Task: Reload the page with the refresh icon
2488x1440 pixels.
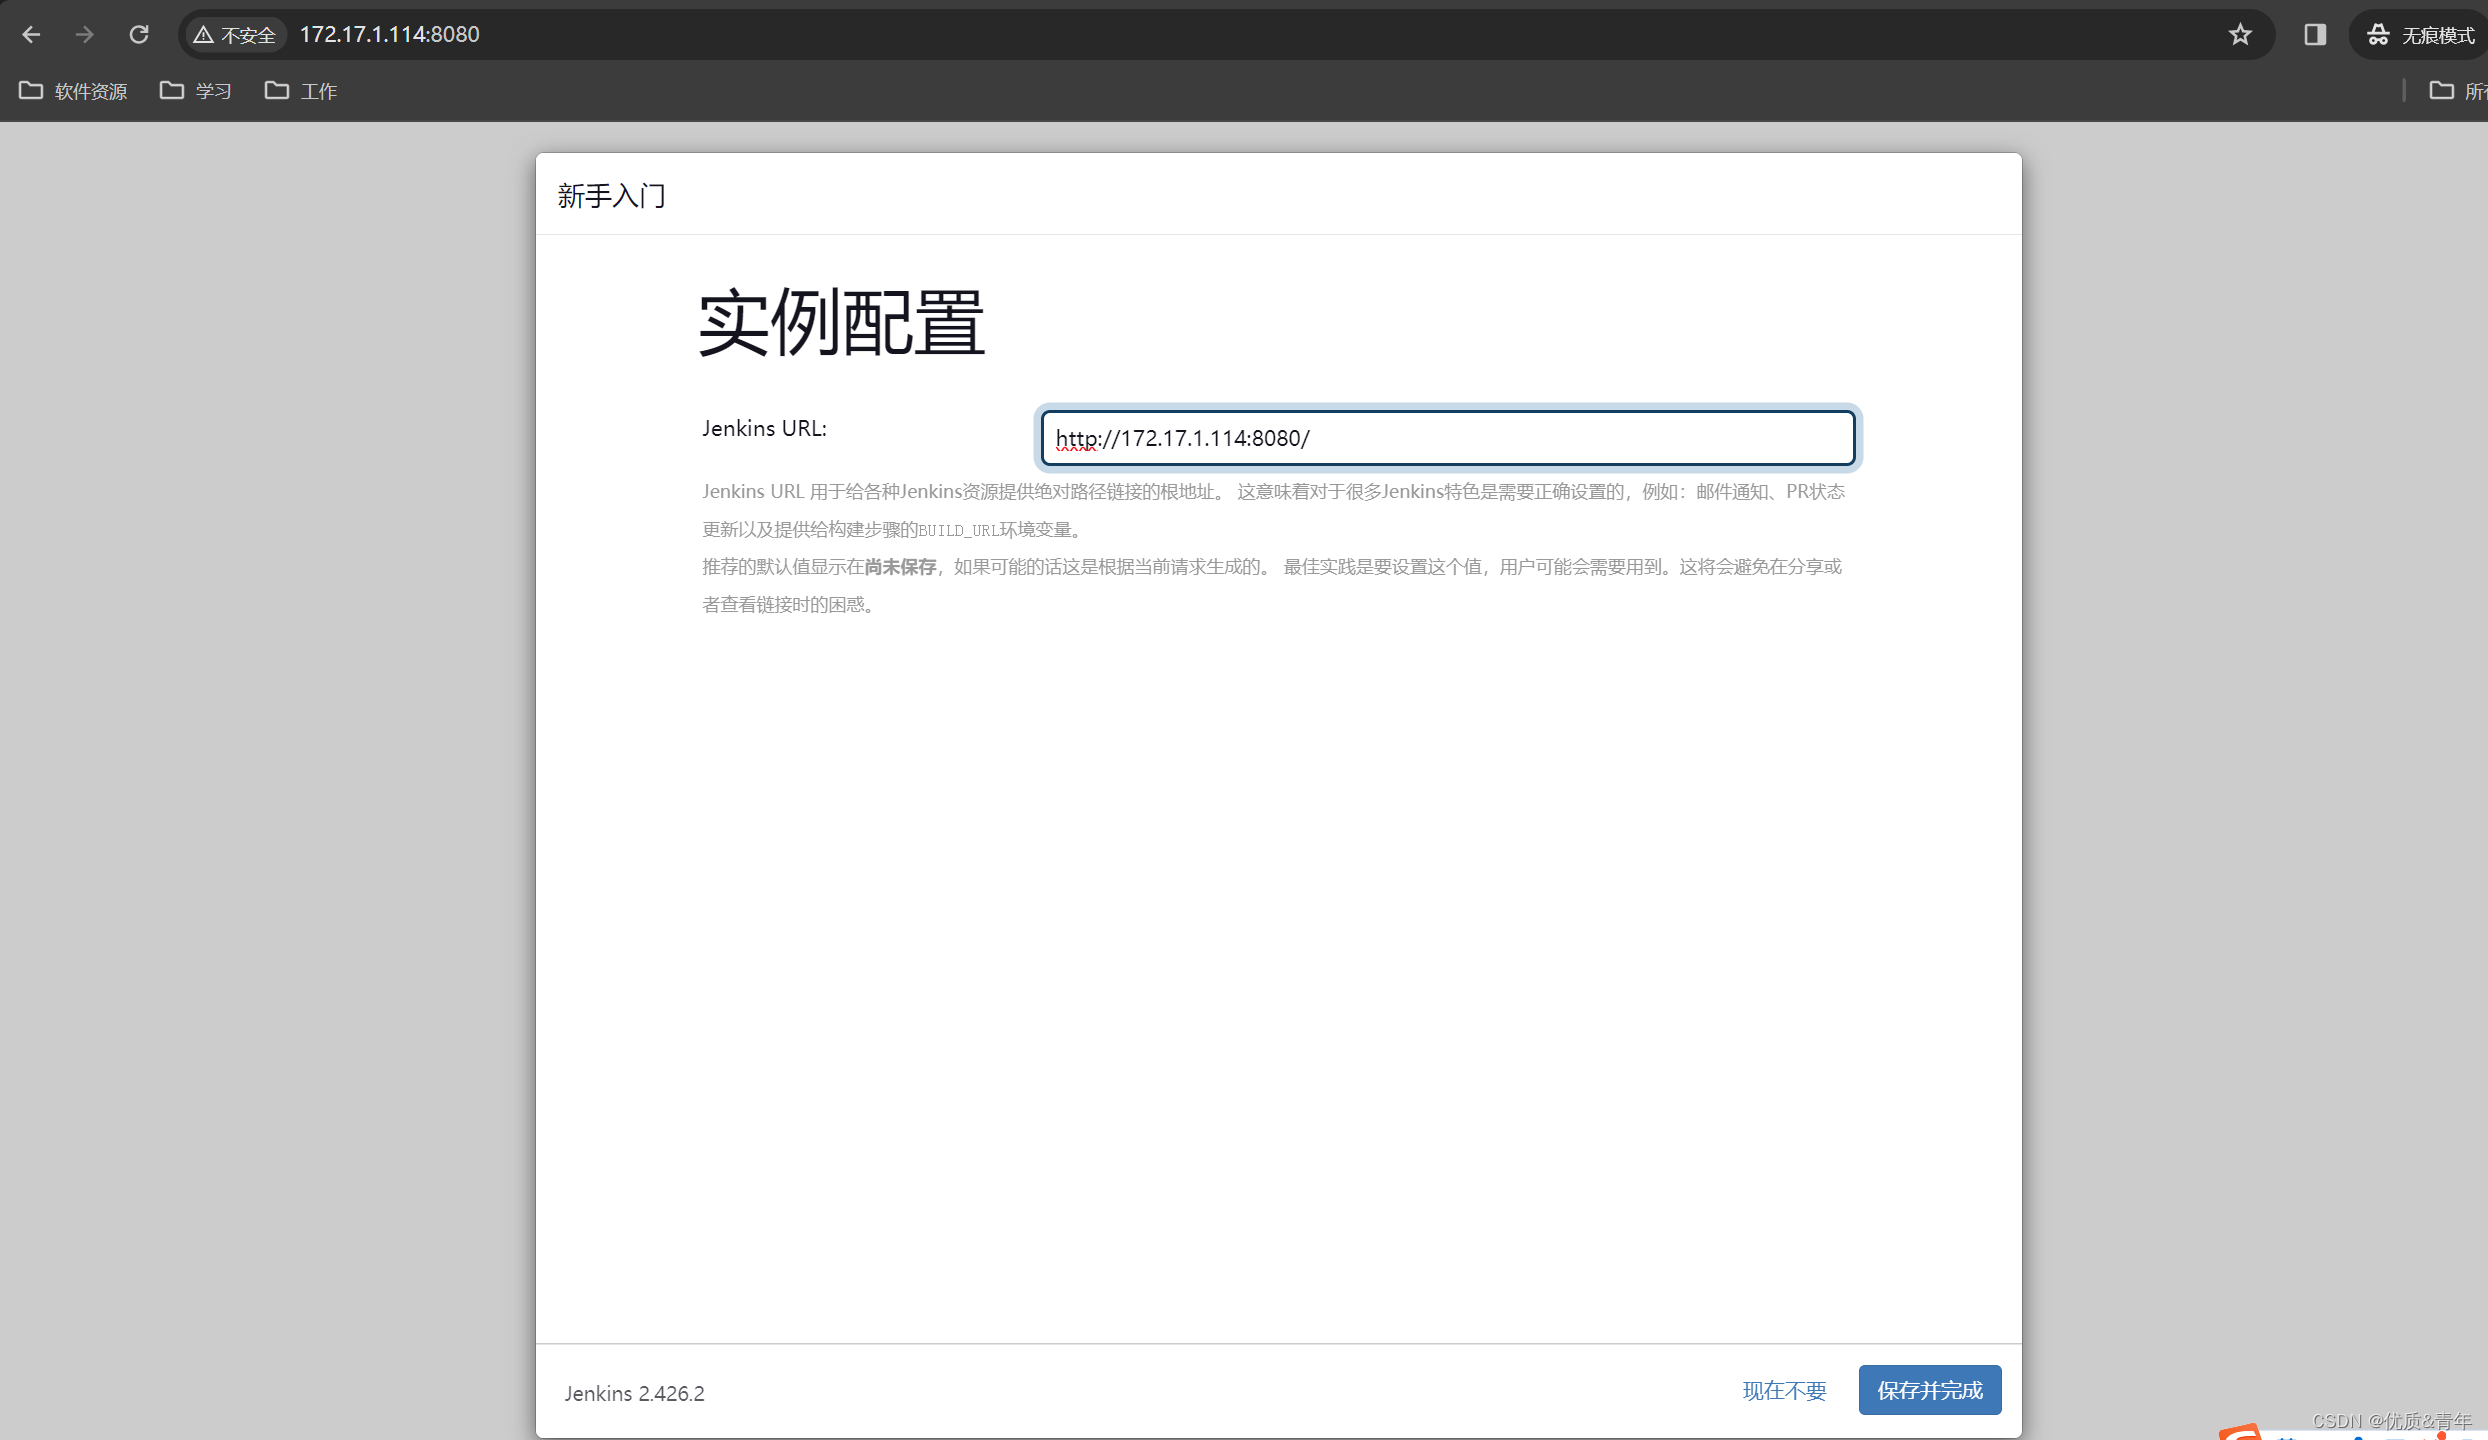Action: pos(139,35)
